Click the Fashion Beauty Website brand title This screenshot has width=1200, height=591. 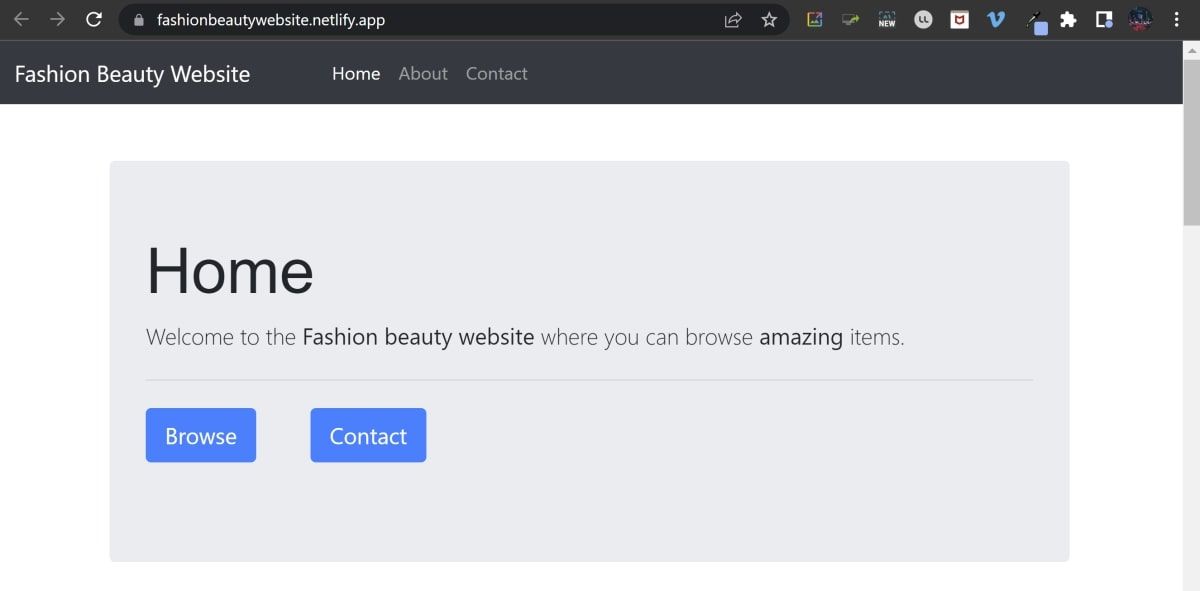[132, 74]
